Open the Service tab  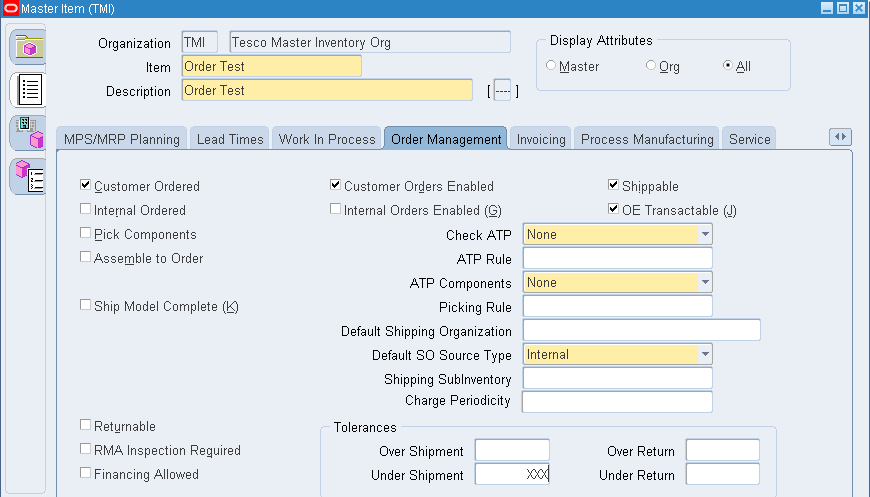749,139
